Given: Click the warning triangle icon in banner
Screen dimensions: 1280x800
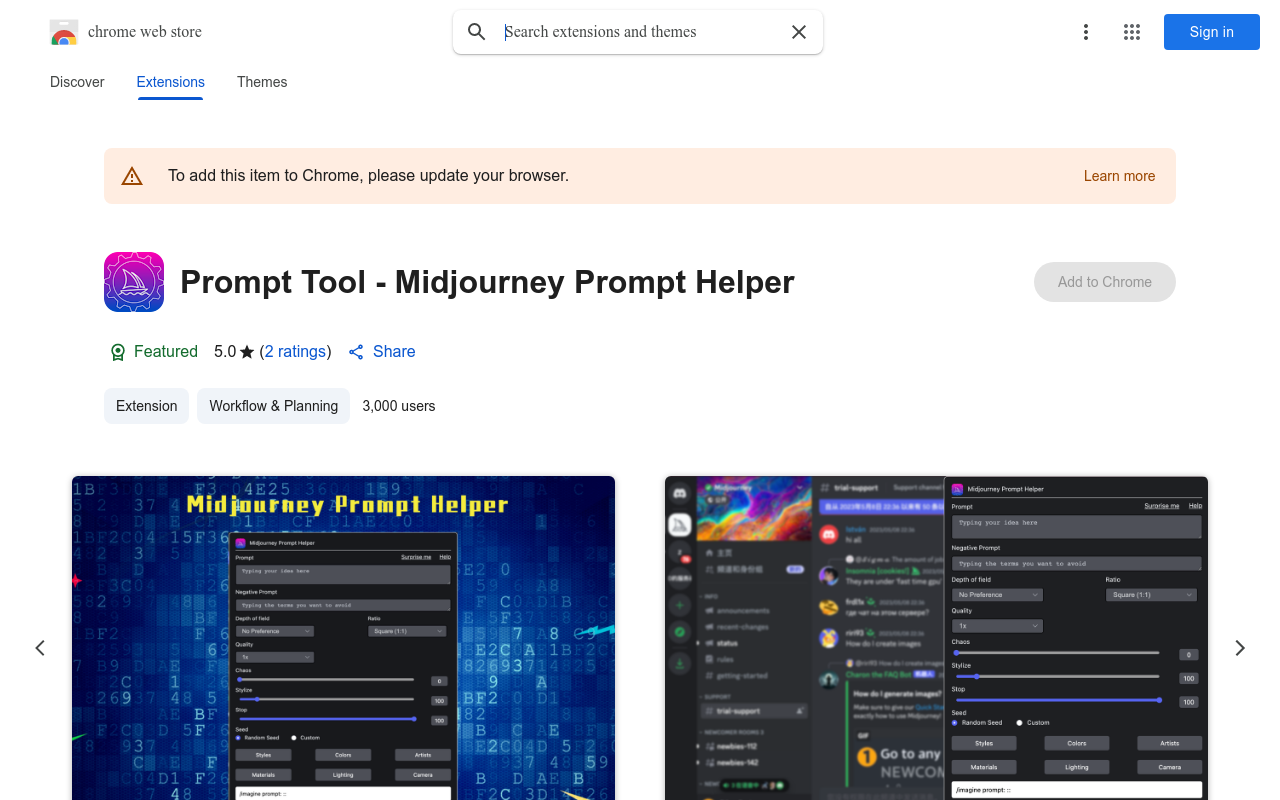Looking at the screenshot, I should click(x=132, y=176).
